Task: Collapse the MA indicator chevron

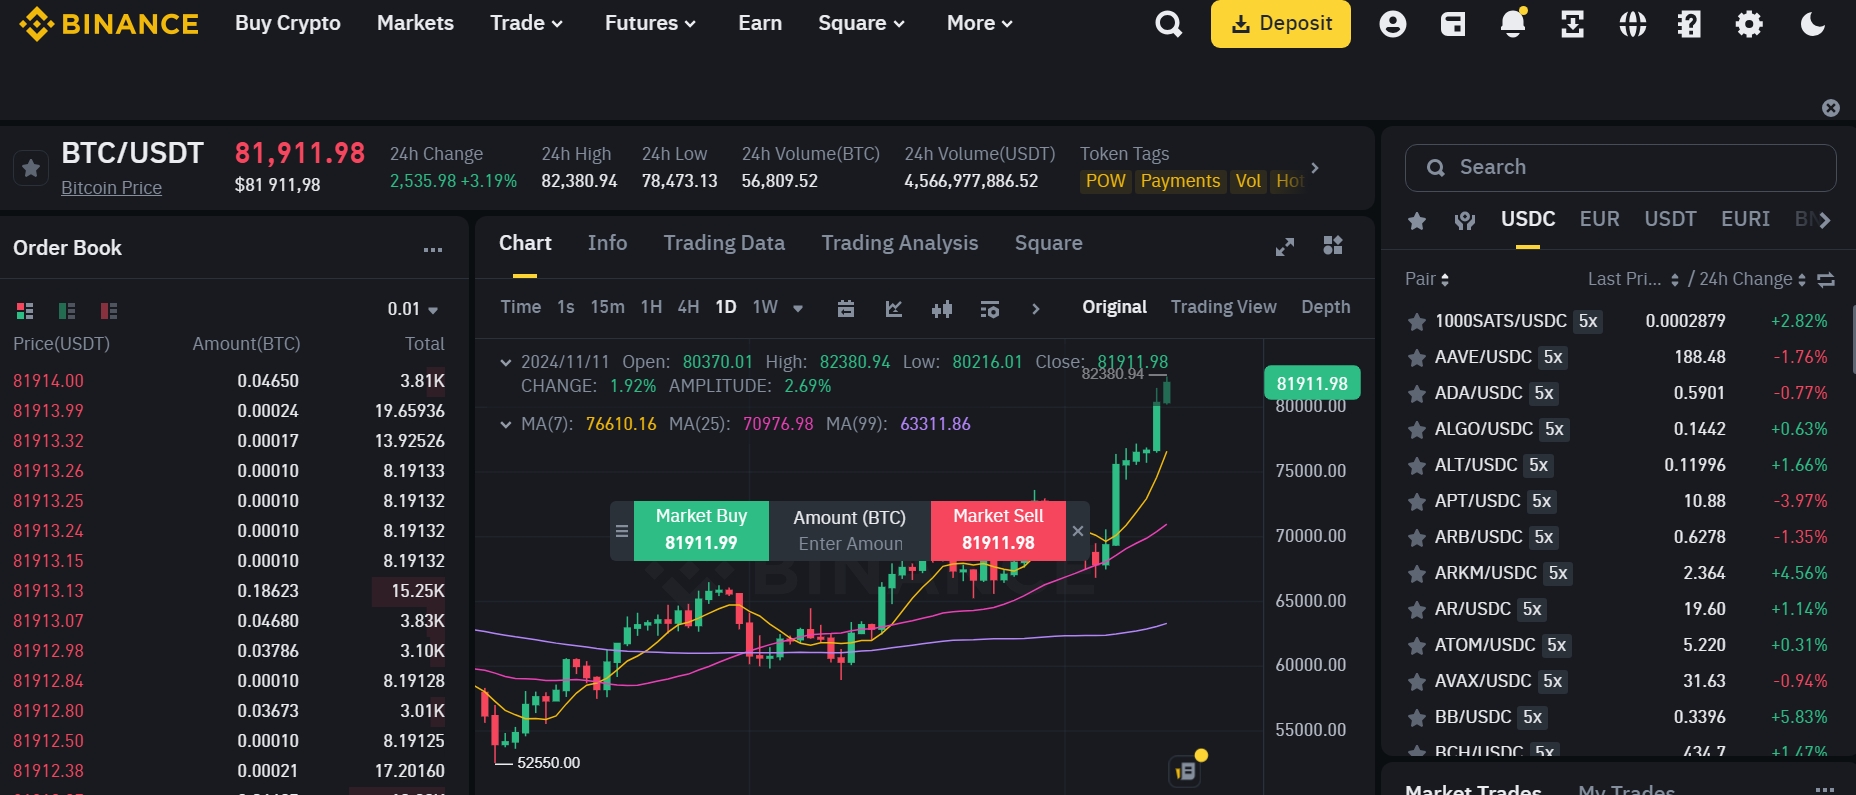Action: pos(506,424)
